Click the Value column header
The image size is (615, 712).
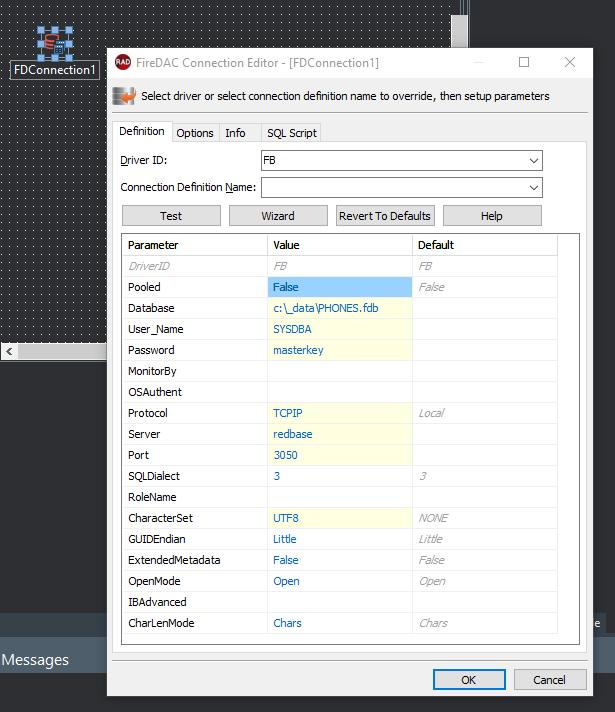click(340, 245)
